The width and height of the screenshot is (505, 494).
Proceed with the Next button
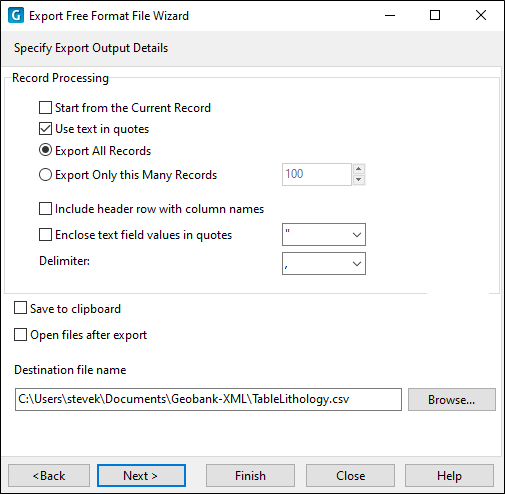click(141, 476)
